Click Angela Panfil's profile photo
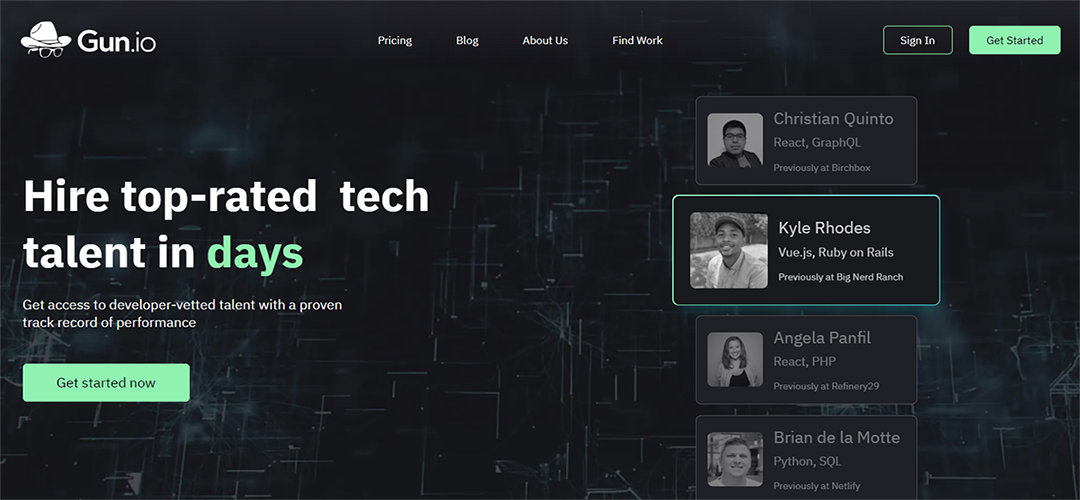The height and width of the screenshot is (500, 1080). [x=735, y=360]
